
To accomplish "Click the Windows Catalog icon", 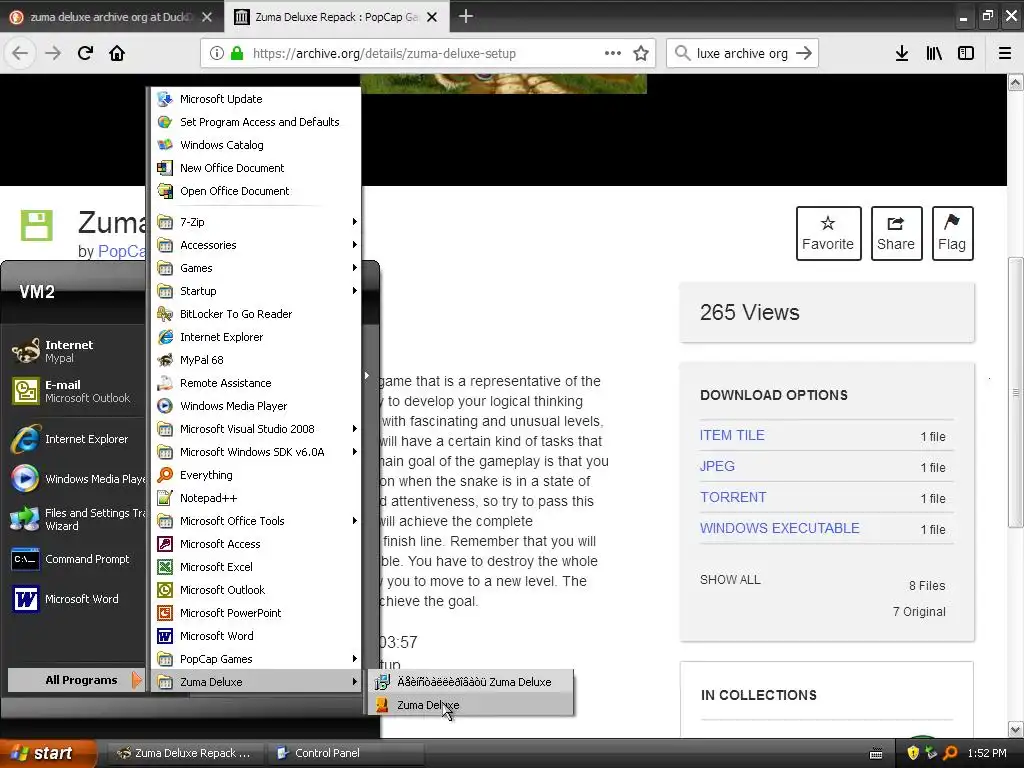I will pyautogui.click(x=165, y=145).
